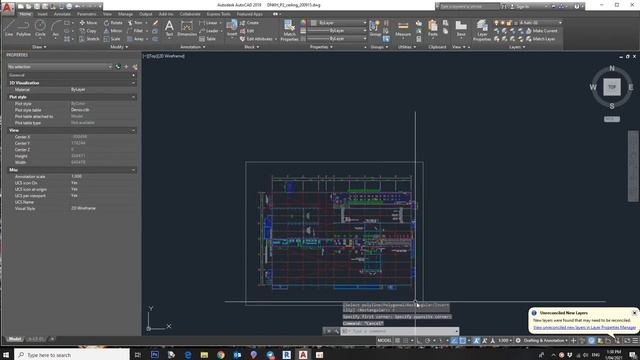This screenshot has height=360, width=640.
Task: Collapse the View section in Properties
Action: tap(133, 130)
